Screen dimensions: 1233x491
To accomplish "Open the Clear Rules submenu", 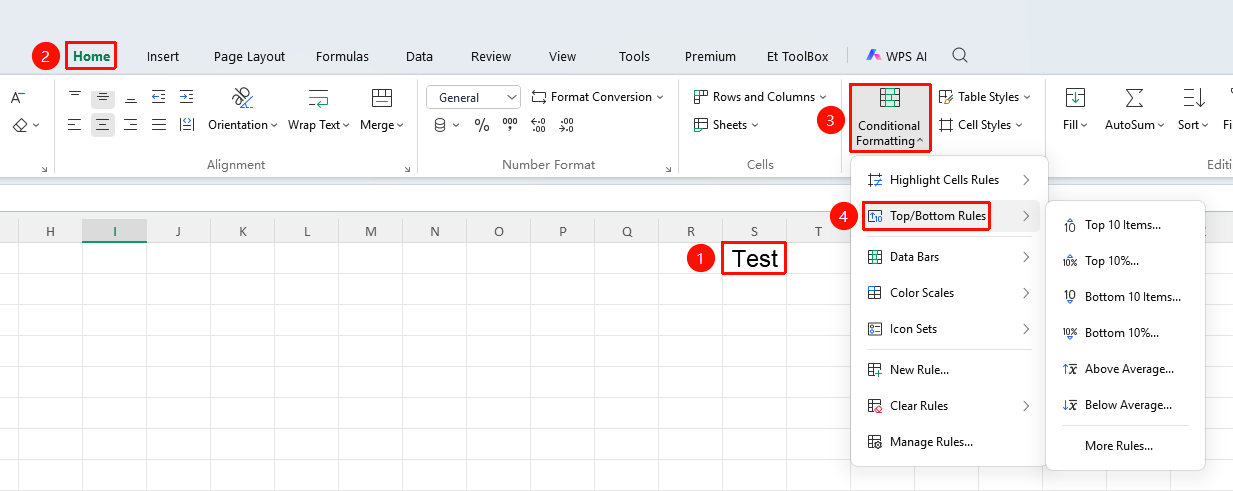I will click(x=946, y=406).
